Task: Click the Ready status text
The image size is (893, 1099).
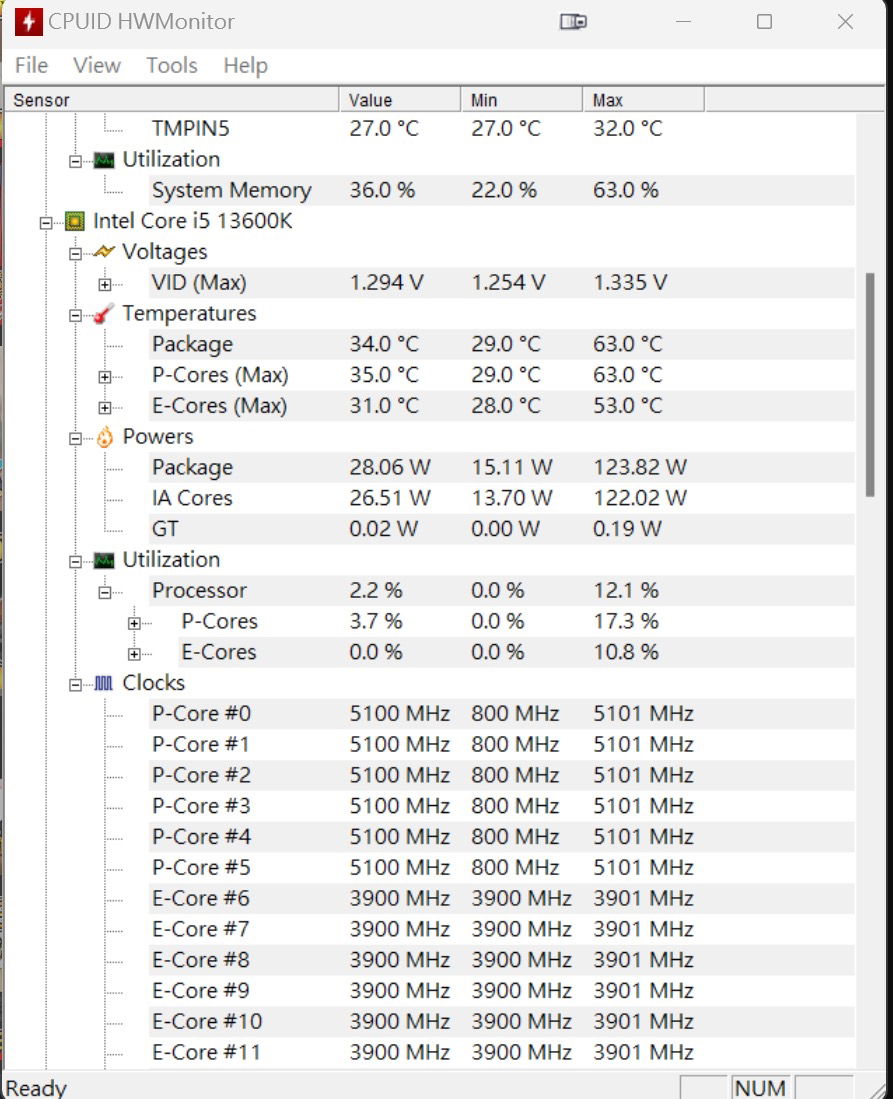Action: (x=36, y=1088)
